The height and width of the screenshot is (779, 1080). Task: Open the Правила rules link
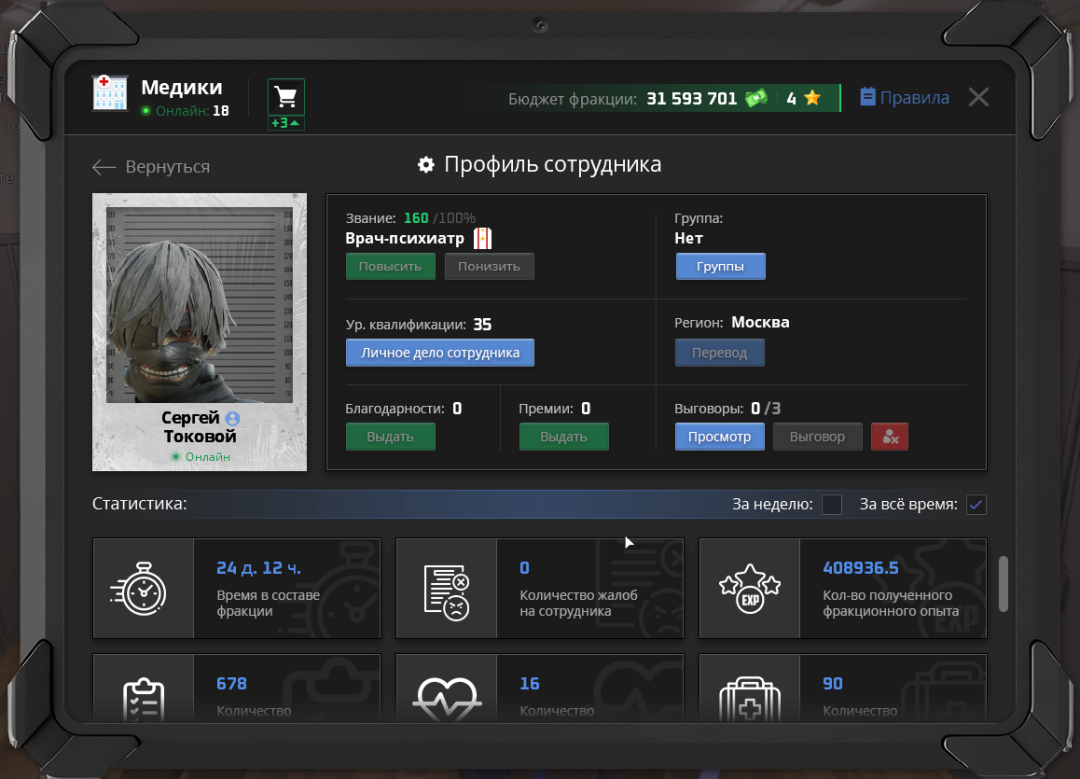click(x=904, y=97)
